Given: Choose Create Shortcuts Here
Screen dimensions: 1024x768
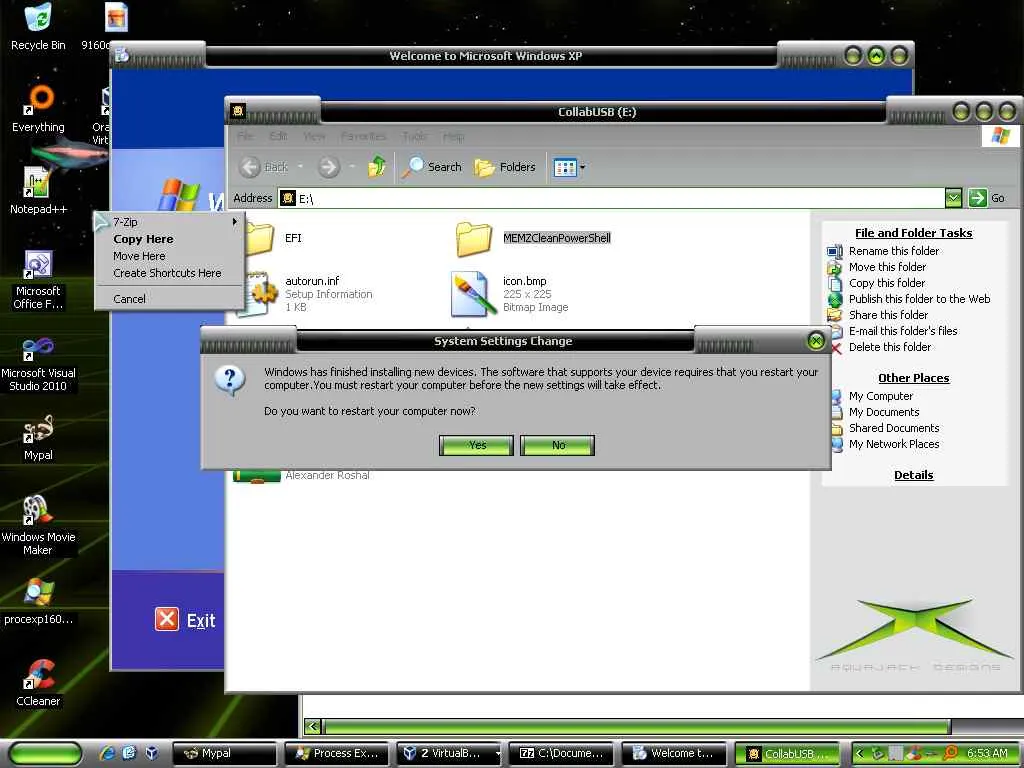Looking at the screenshot, I should [170, 273].
